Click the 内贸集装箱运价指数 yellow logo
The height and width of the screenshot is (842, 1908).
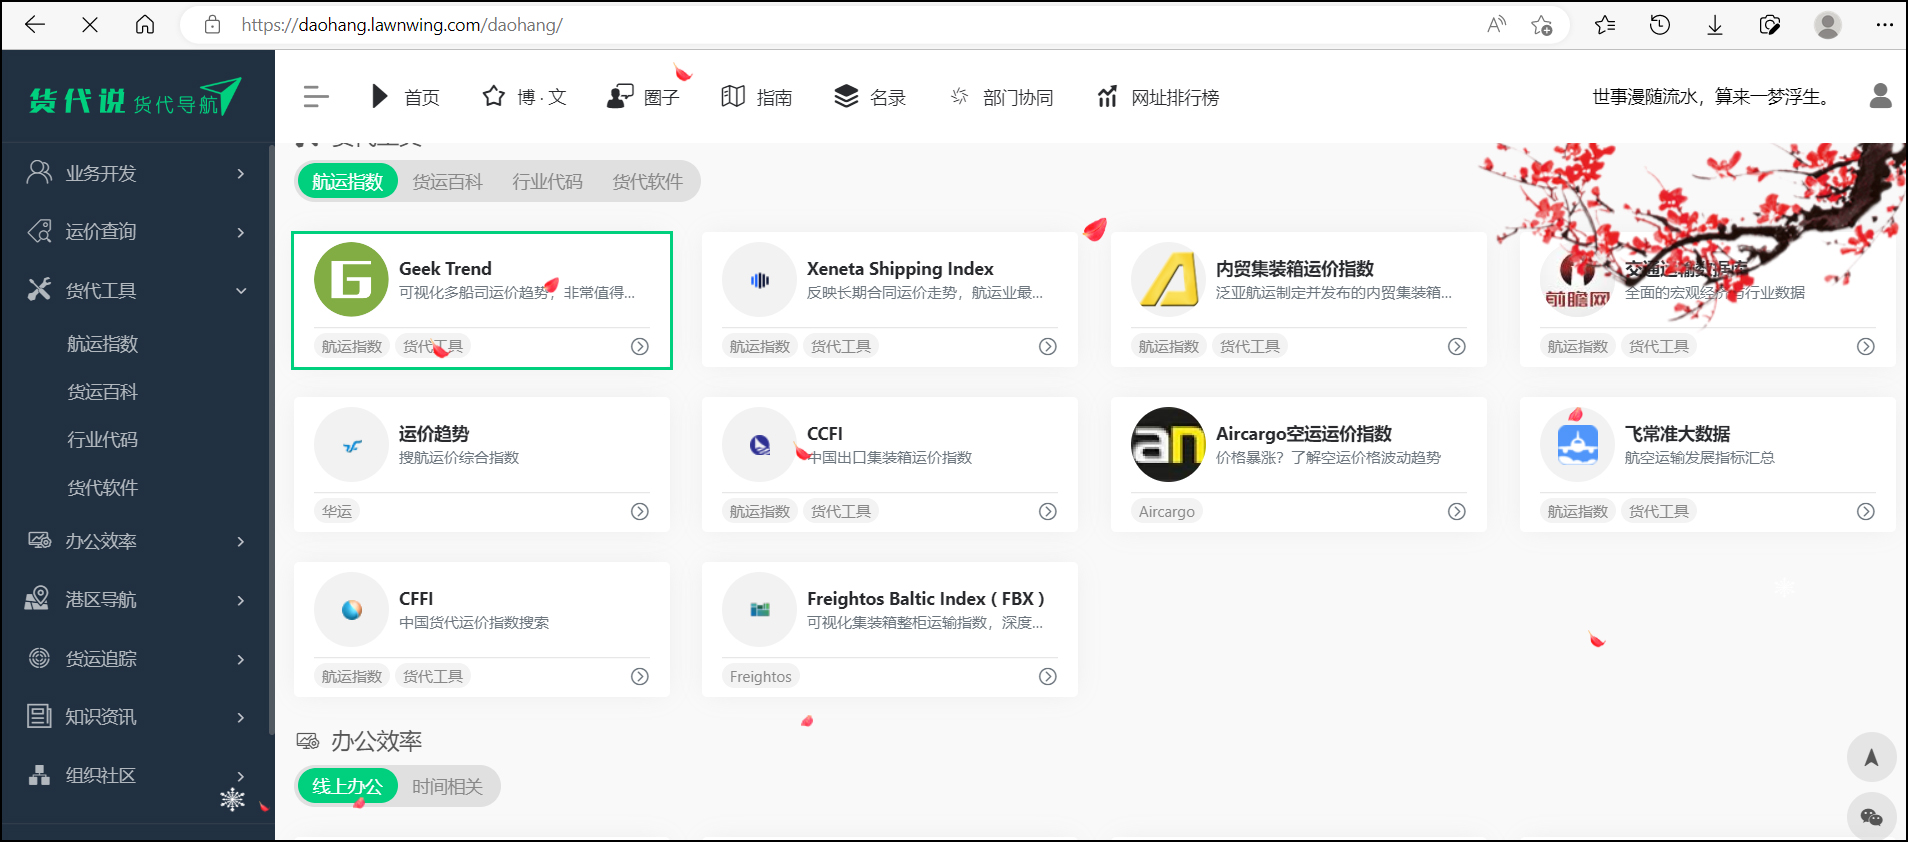coord(1168,279)
